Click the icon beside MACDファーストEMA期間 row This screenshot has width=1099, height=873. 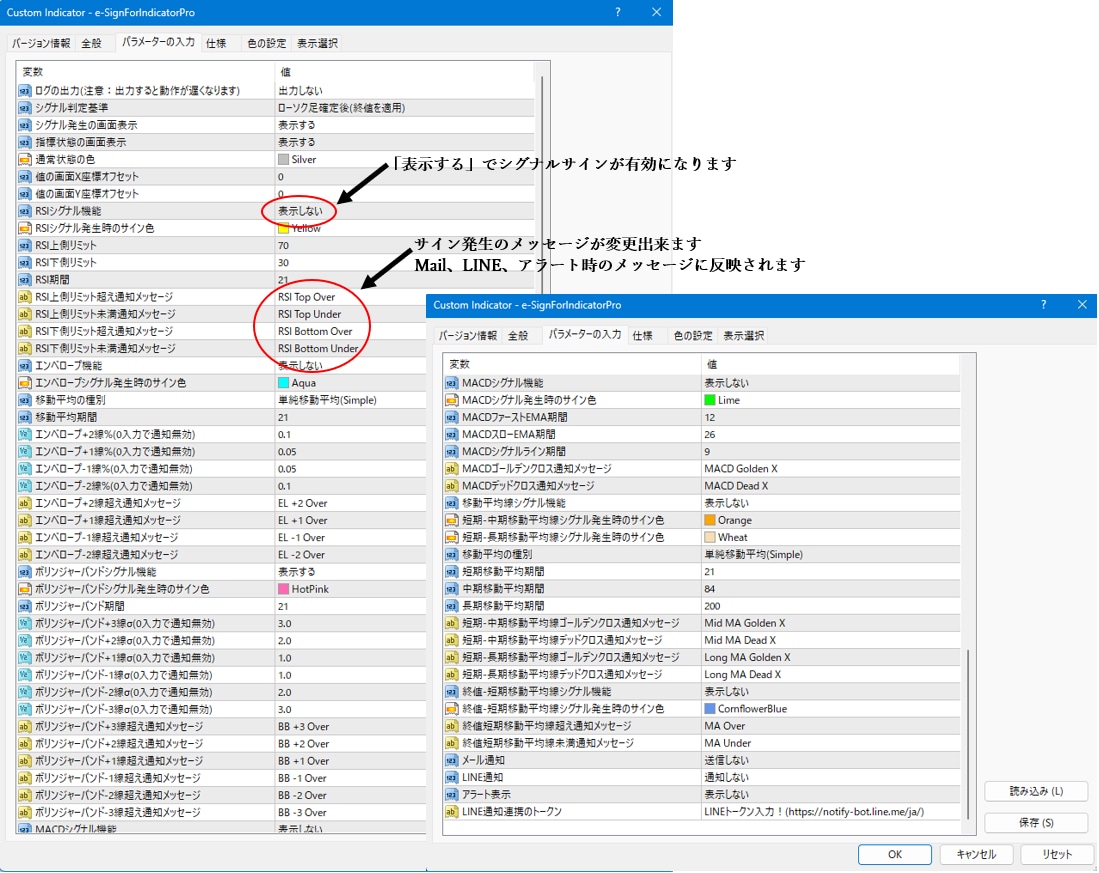(x=451, y=417)
